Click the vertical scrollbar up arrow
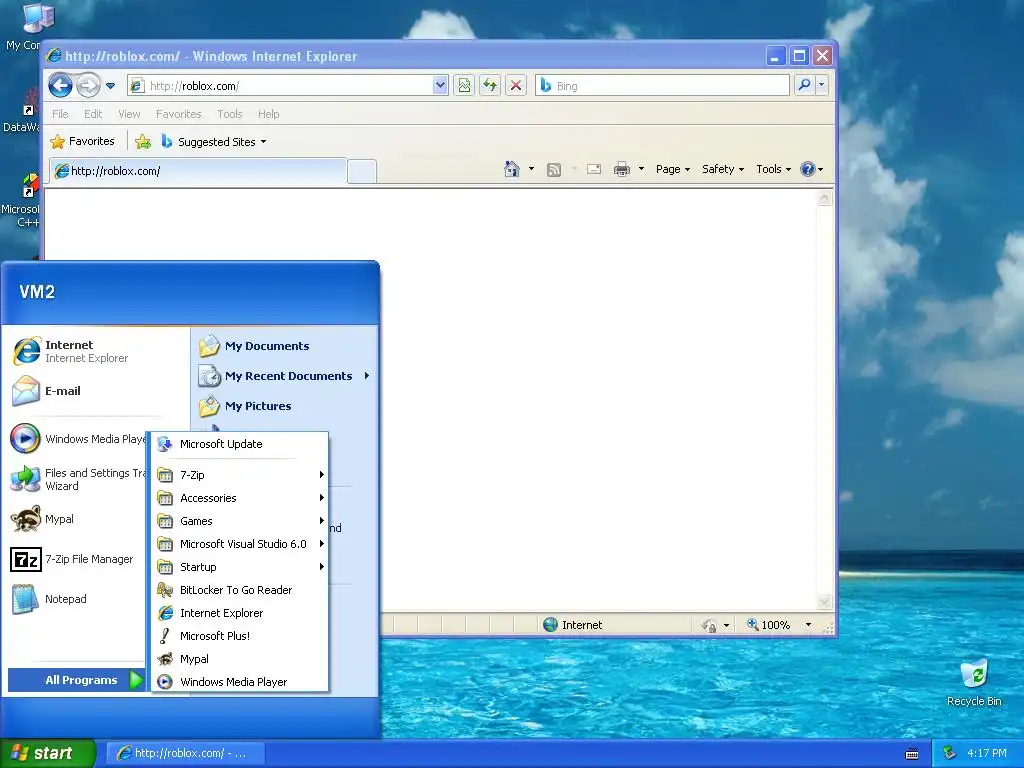This screenshot has height=768, width=1024. tap(825, 198)
